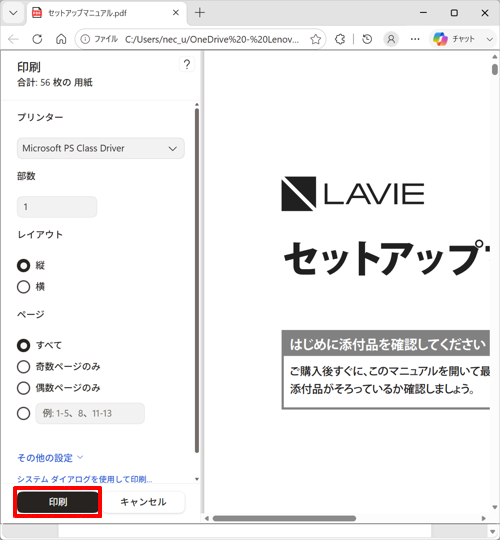Click print panel scroll down arrow
The width and height of the screenshot is (500, 540).
pos(197,479)
